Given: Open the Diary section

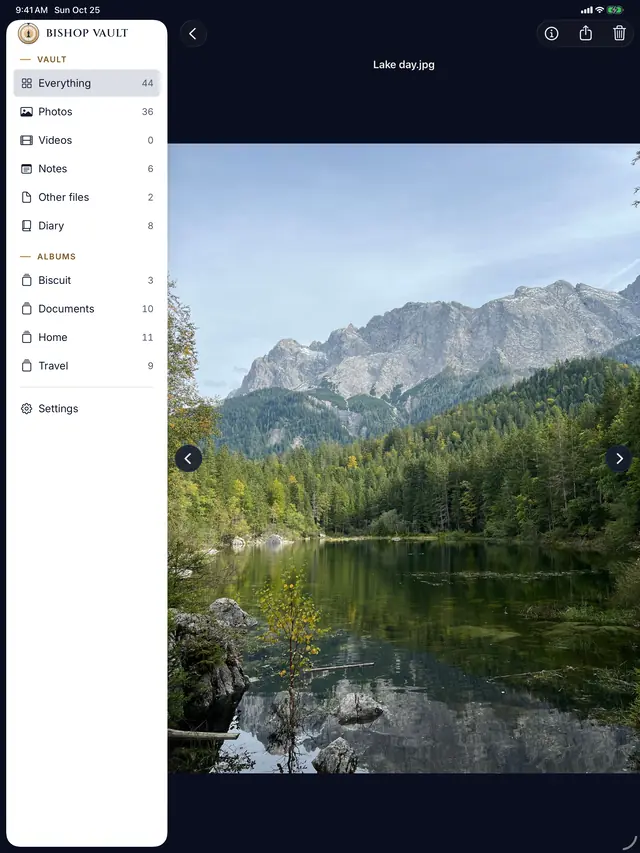Looking at the screenshot, I should 87,226.
